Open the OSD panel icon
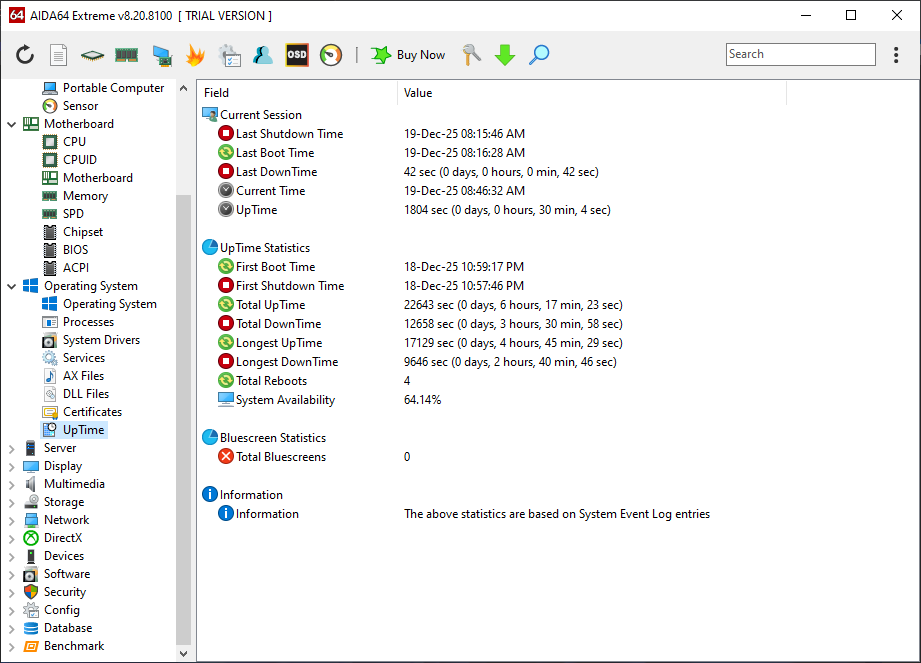 pyautogui.click(x=297, y=55)
